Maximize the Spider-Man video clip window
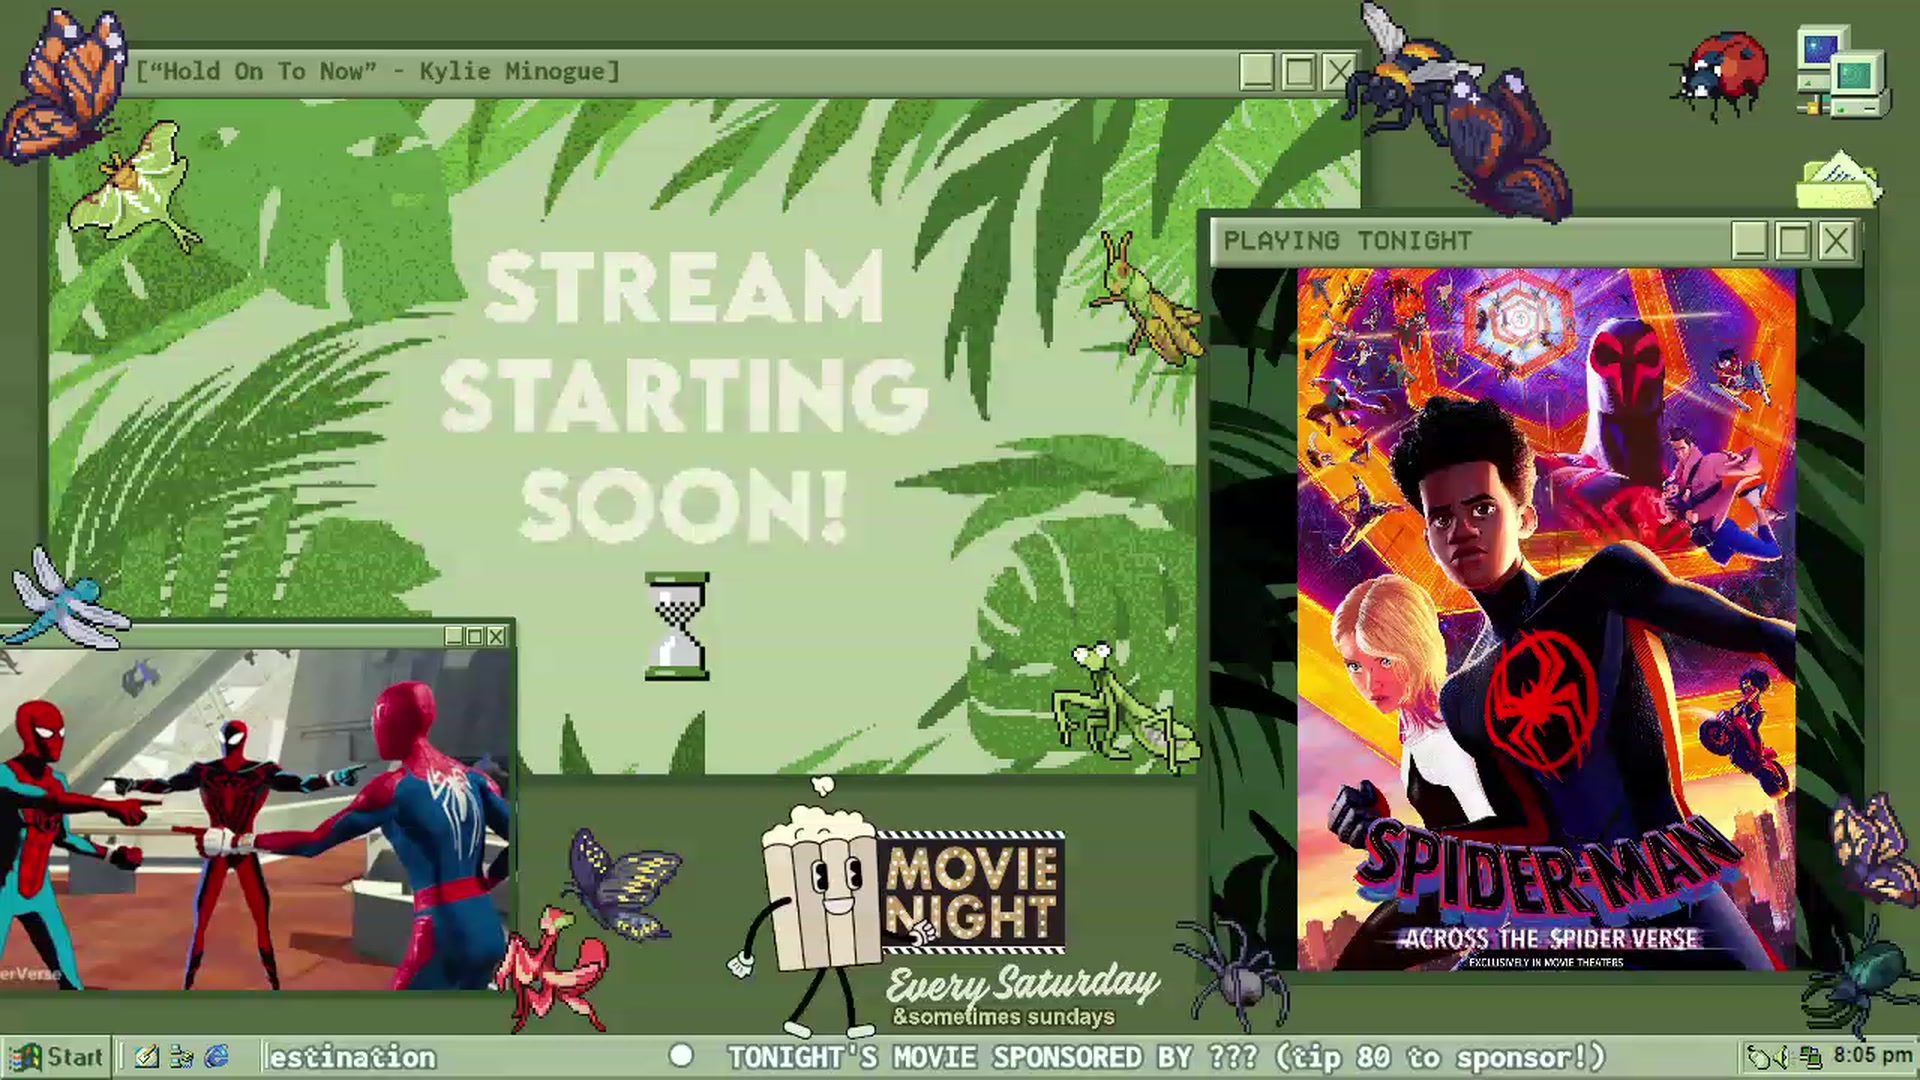1920x1080 pixels. tap(475, 636)
